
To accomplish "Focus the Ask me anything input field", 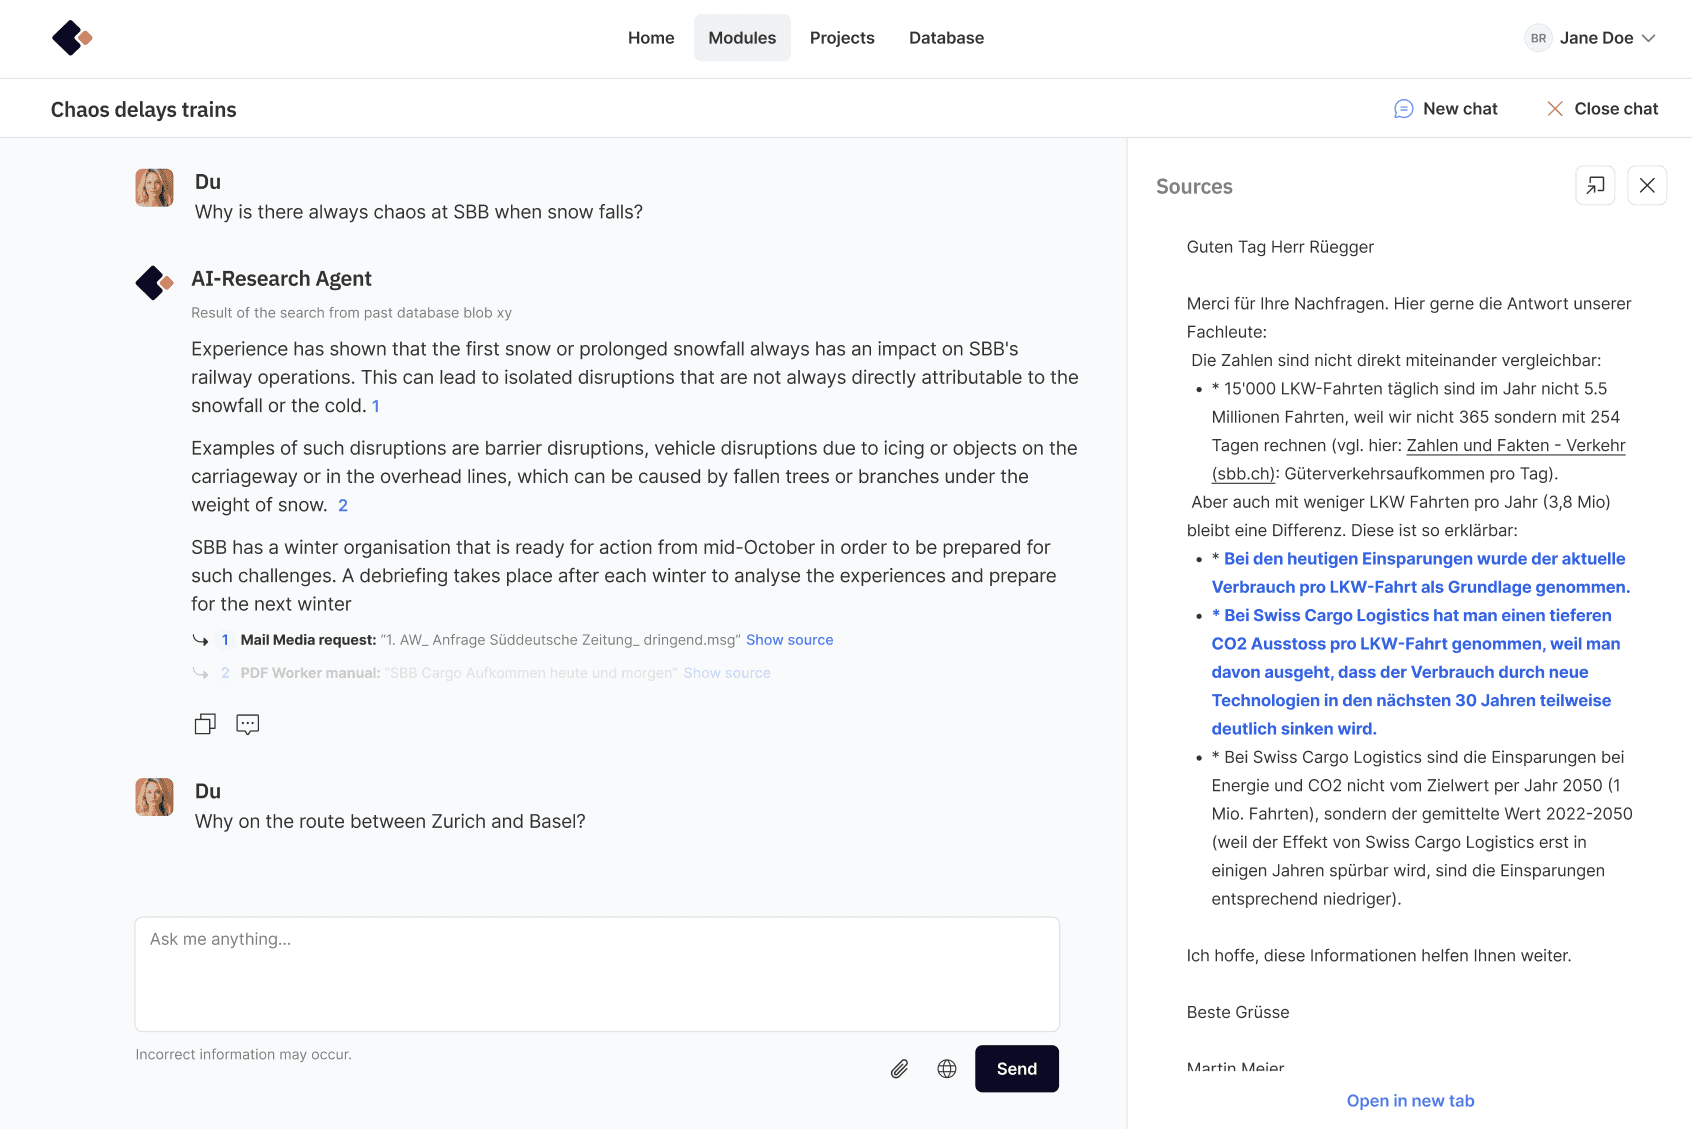I will point(597,974).
